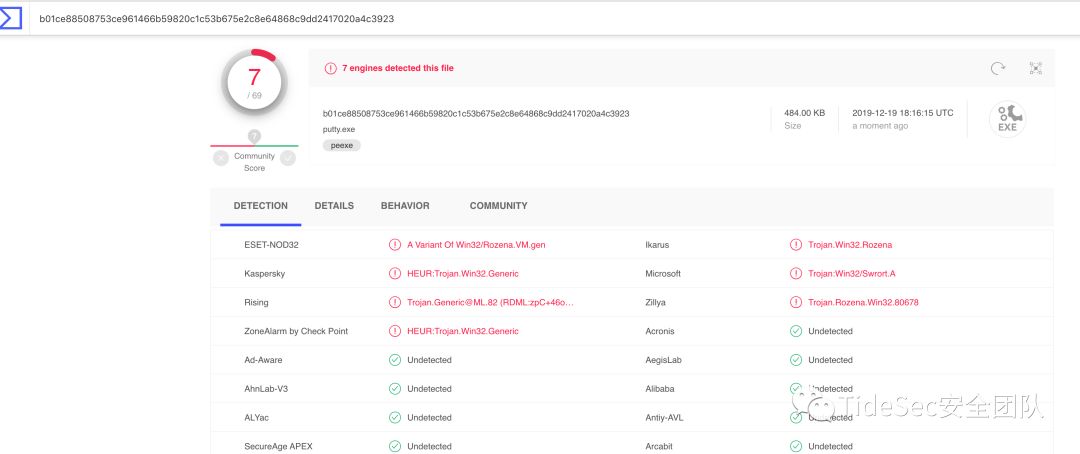Click the Microsoft detection warning icon
Screen dimensions: 1080x454
pyautogui.click(x=796, y=273)
